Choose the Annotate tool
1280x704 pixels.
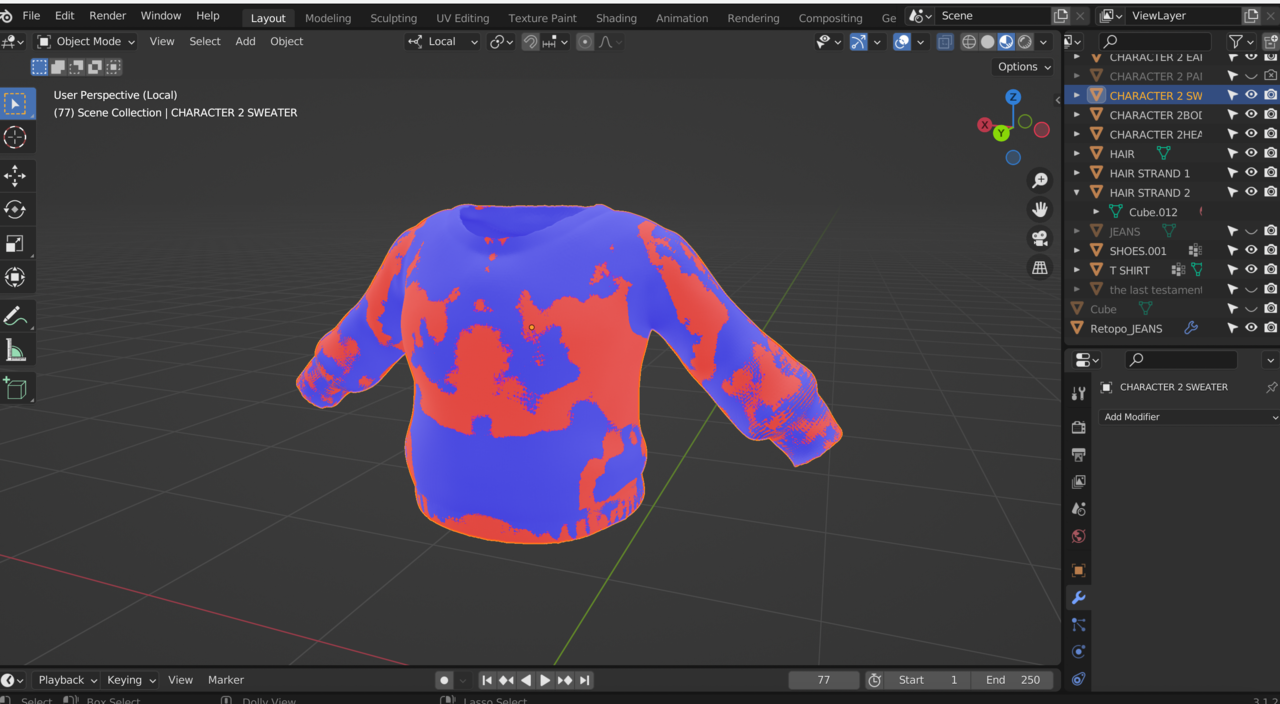[x=16, y=317]
